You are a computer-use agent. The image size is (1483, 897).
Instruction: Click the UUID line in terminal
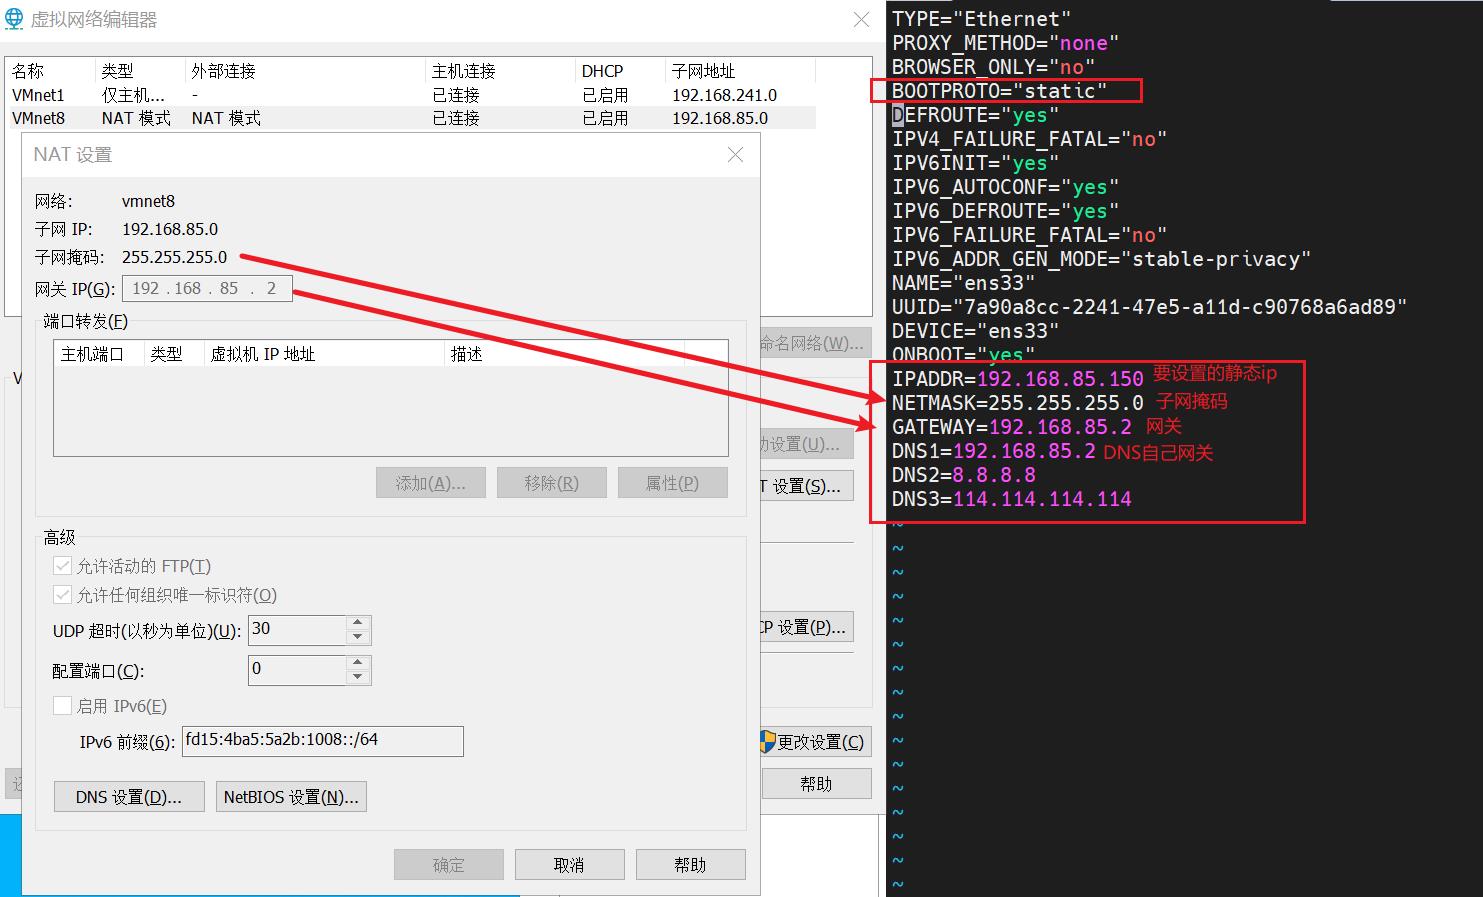[1149, 307]
